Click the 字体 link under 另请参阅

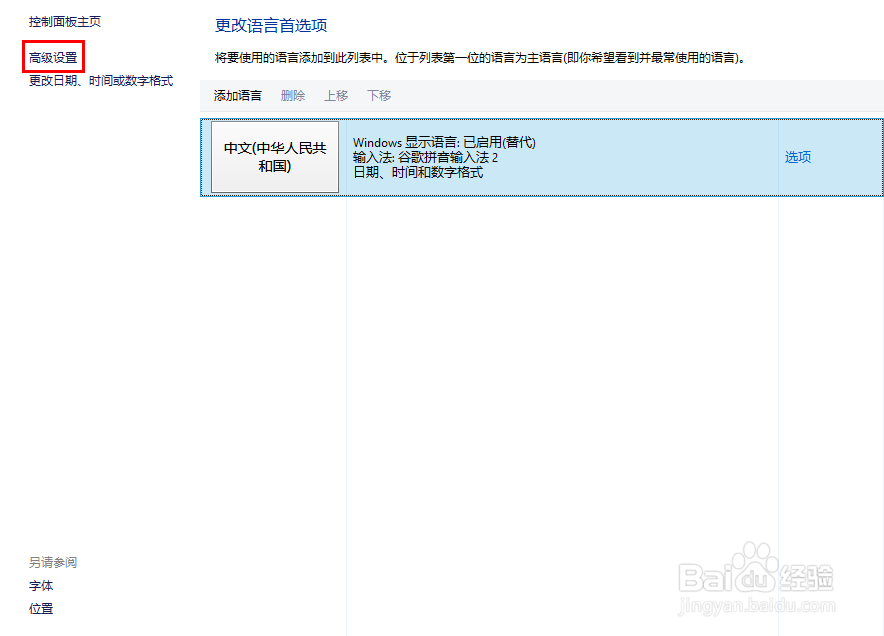tap(41, 585)
